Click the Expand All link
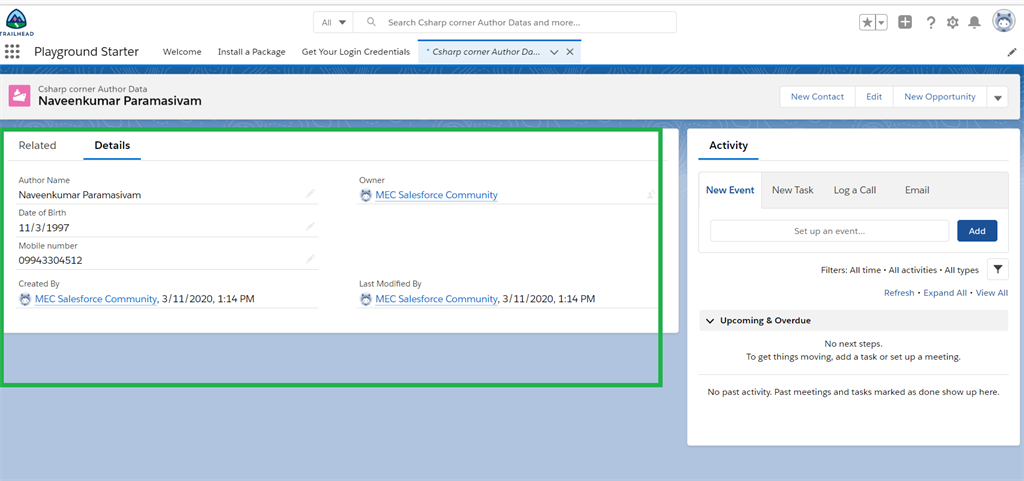Screen dimensions: 1024x481 click(945, 293)
